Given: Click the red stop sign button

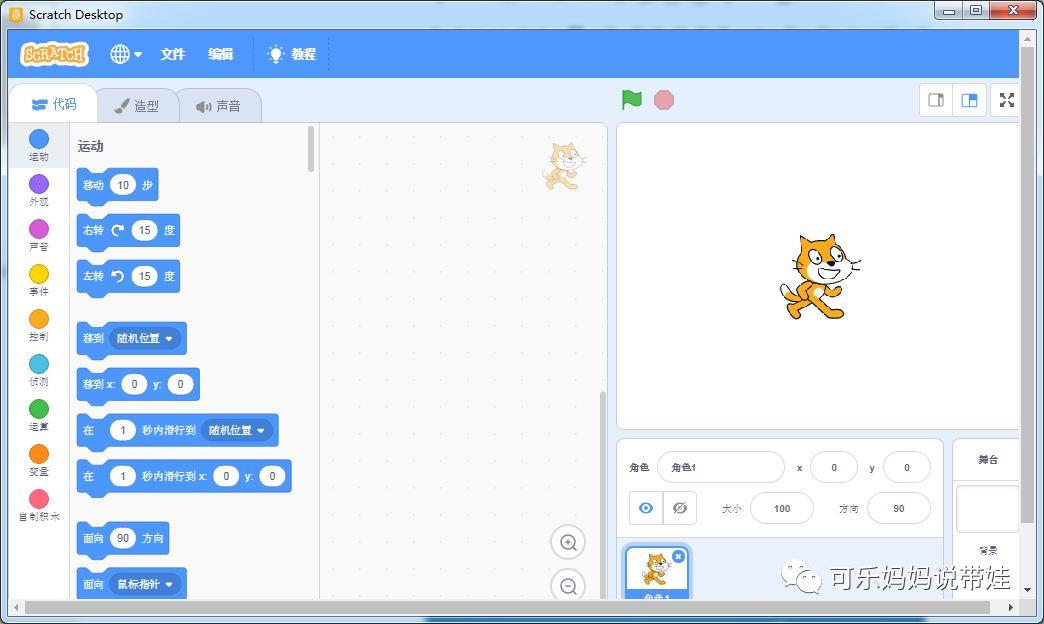Looking at the screenshot, I should (664, 100).
